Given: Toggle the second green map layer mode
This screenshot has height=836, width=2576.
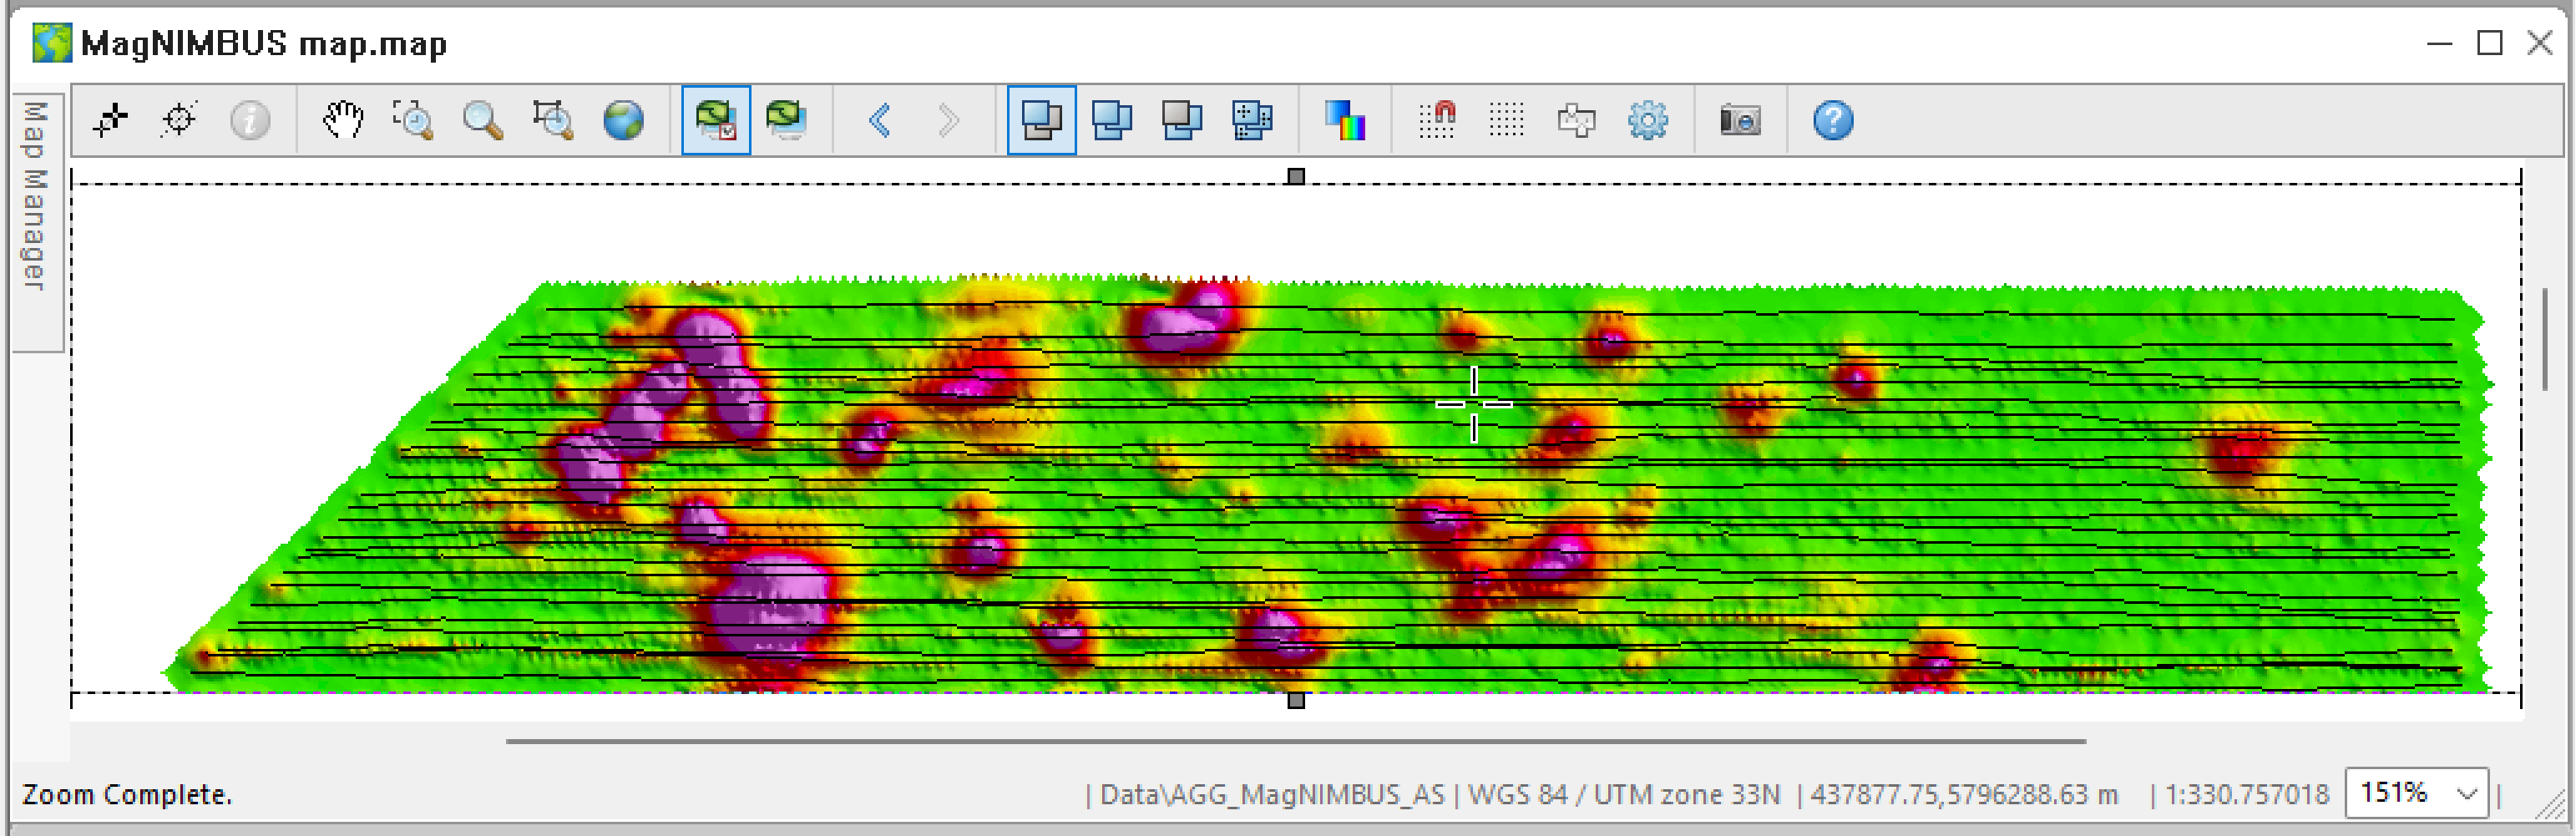Looking at the screenshot, I should [786, 120].
